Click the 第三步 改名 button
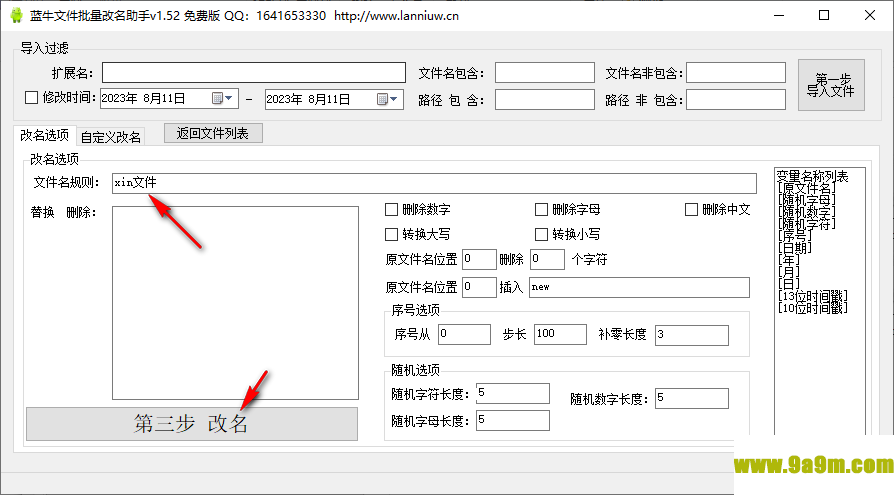894x495 pixels. point(192,424)
